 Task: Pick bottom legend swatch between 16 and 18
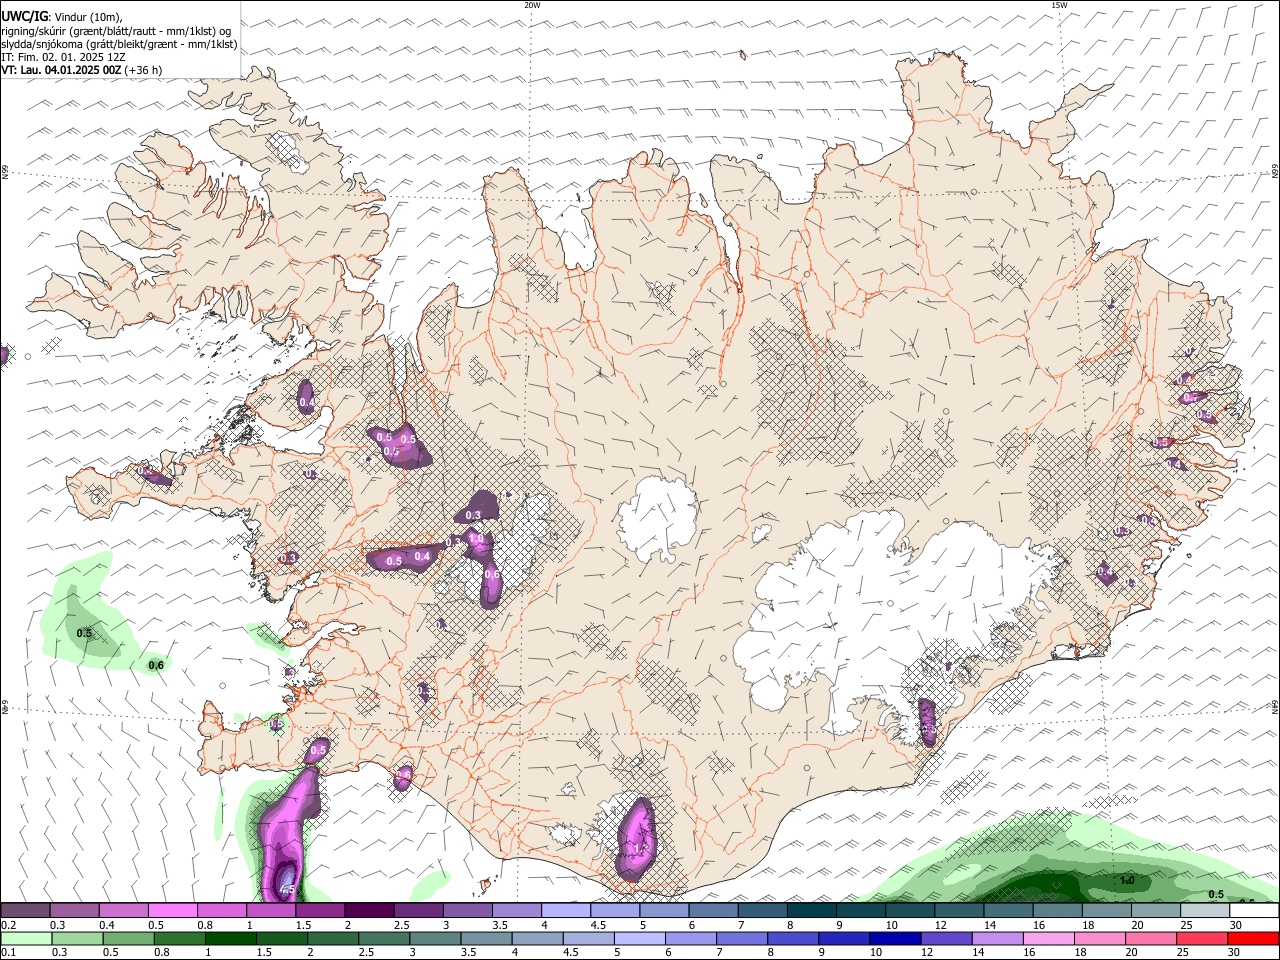pyautogui.click(x=1049, y=939)
